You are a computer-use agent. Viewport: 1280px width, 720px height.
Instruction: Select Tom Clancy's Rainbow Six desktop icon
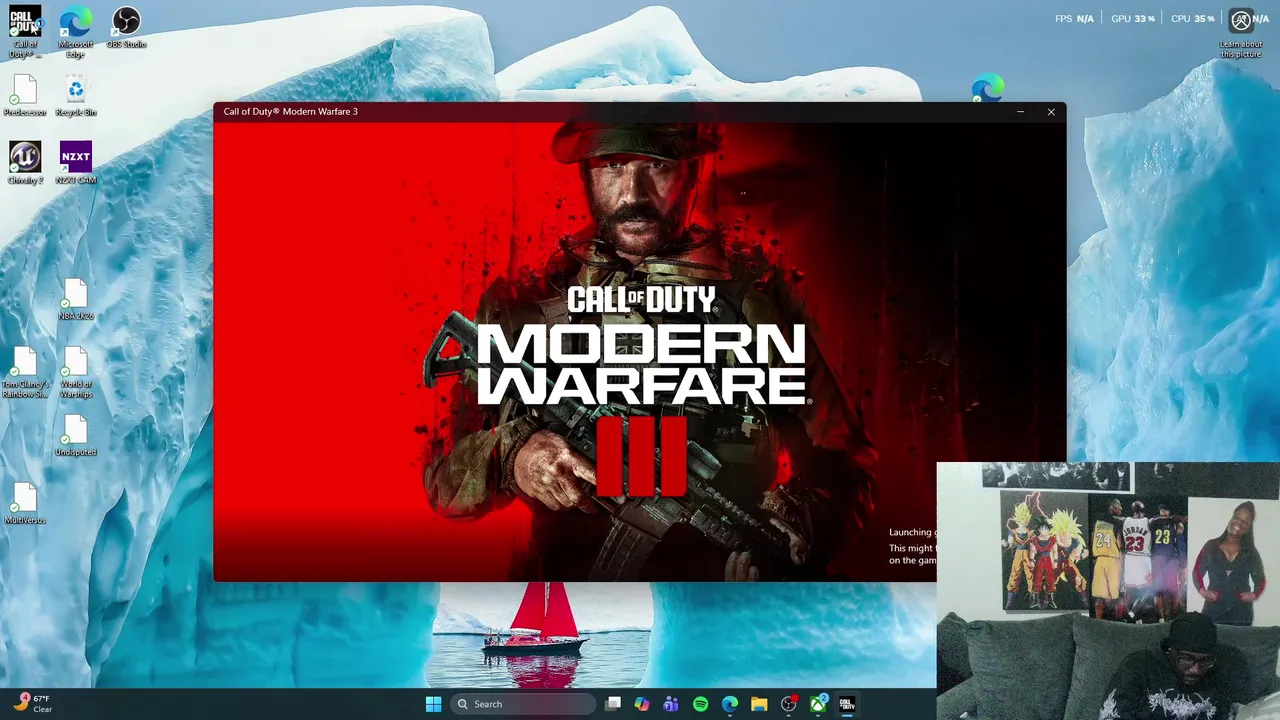pos(25,373)
